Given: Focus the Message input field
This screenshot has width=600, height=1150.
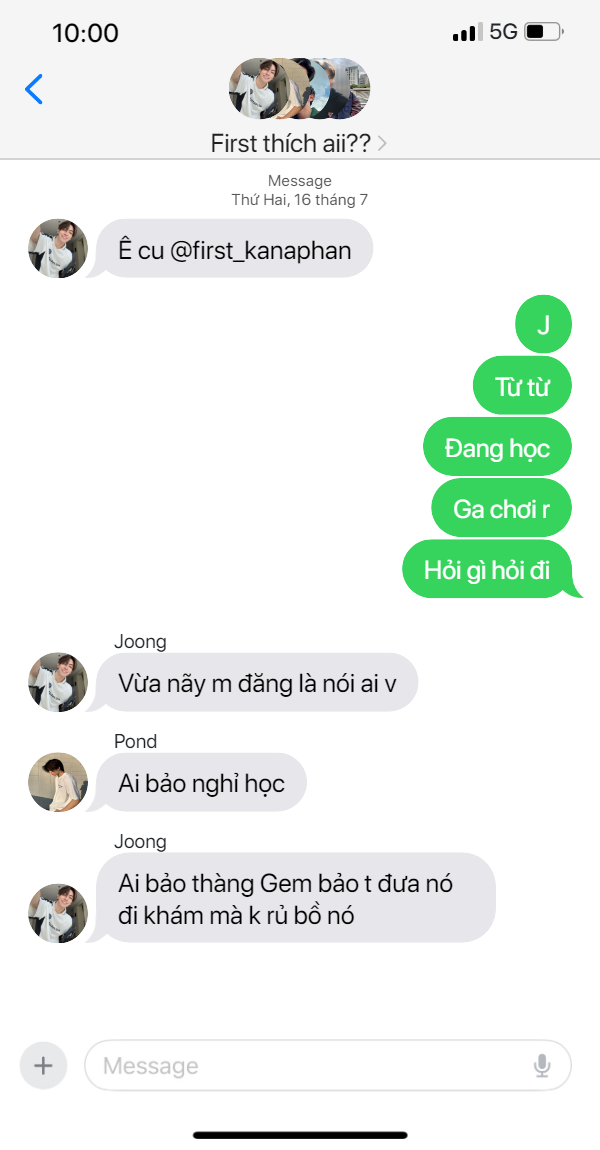Looking at the screenshot, I should point(328,1065).
